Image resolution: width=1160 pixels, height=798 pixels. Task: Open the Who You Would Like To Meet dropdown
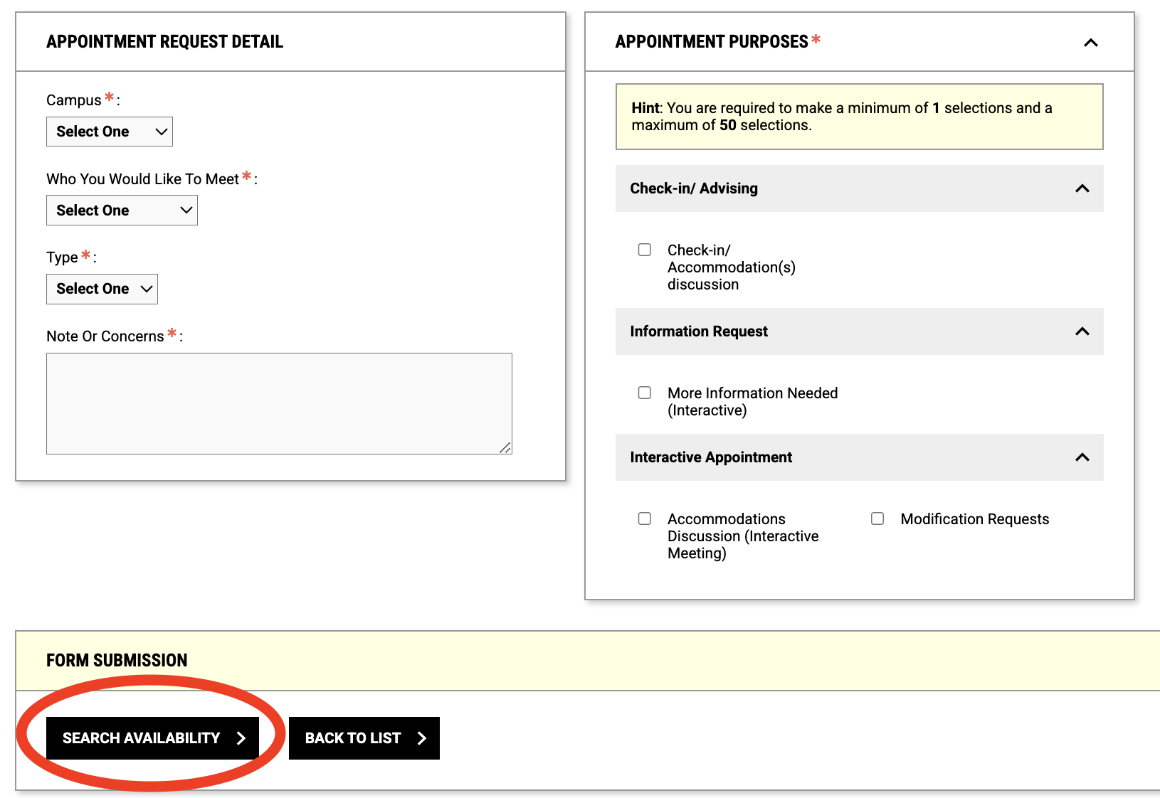(x=121, y=210)
